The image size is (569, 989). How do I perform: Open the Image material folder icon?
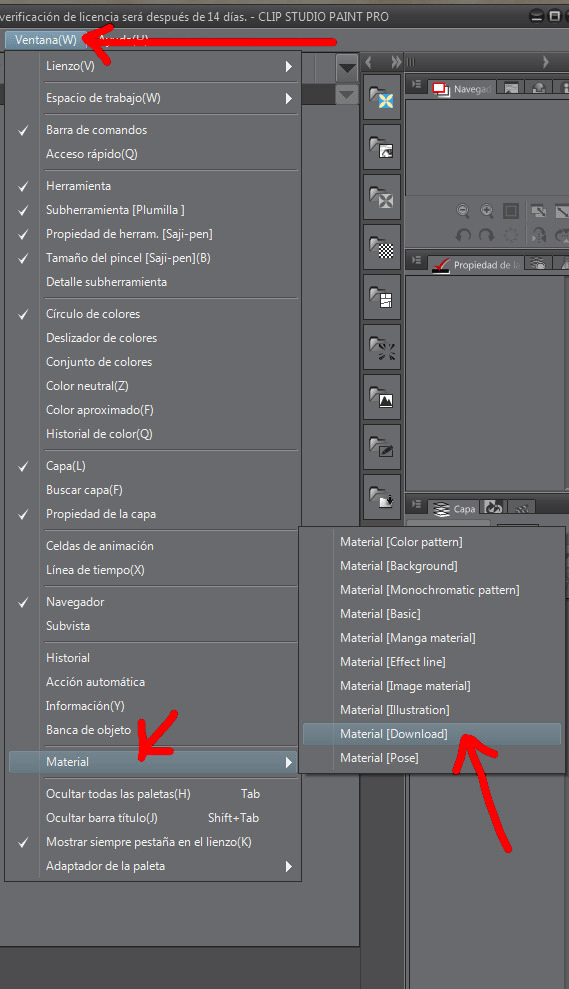click(382, 396)
